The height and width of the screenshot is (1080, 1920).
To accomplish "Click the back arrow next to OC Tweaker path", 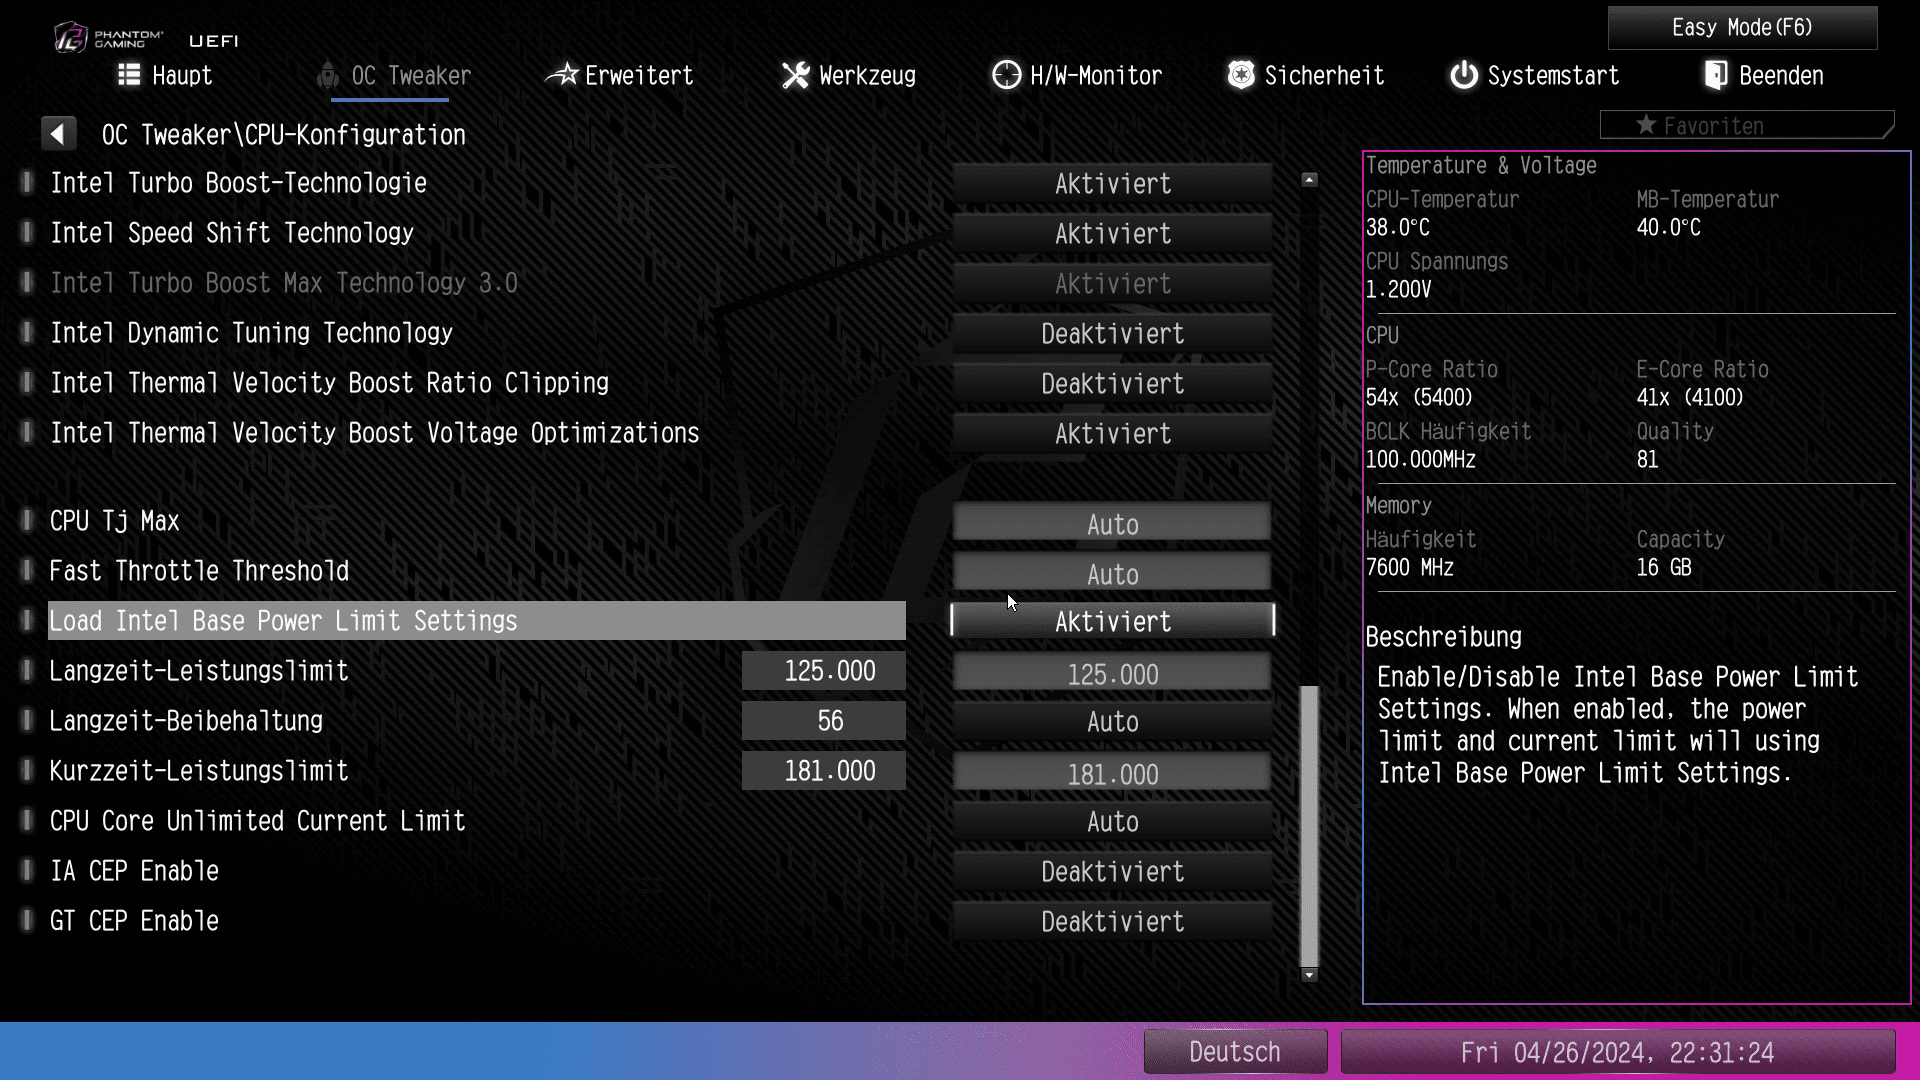I will tap(58, 134).
